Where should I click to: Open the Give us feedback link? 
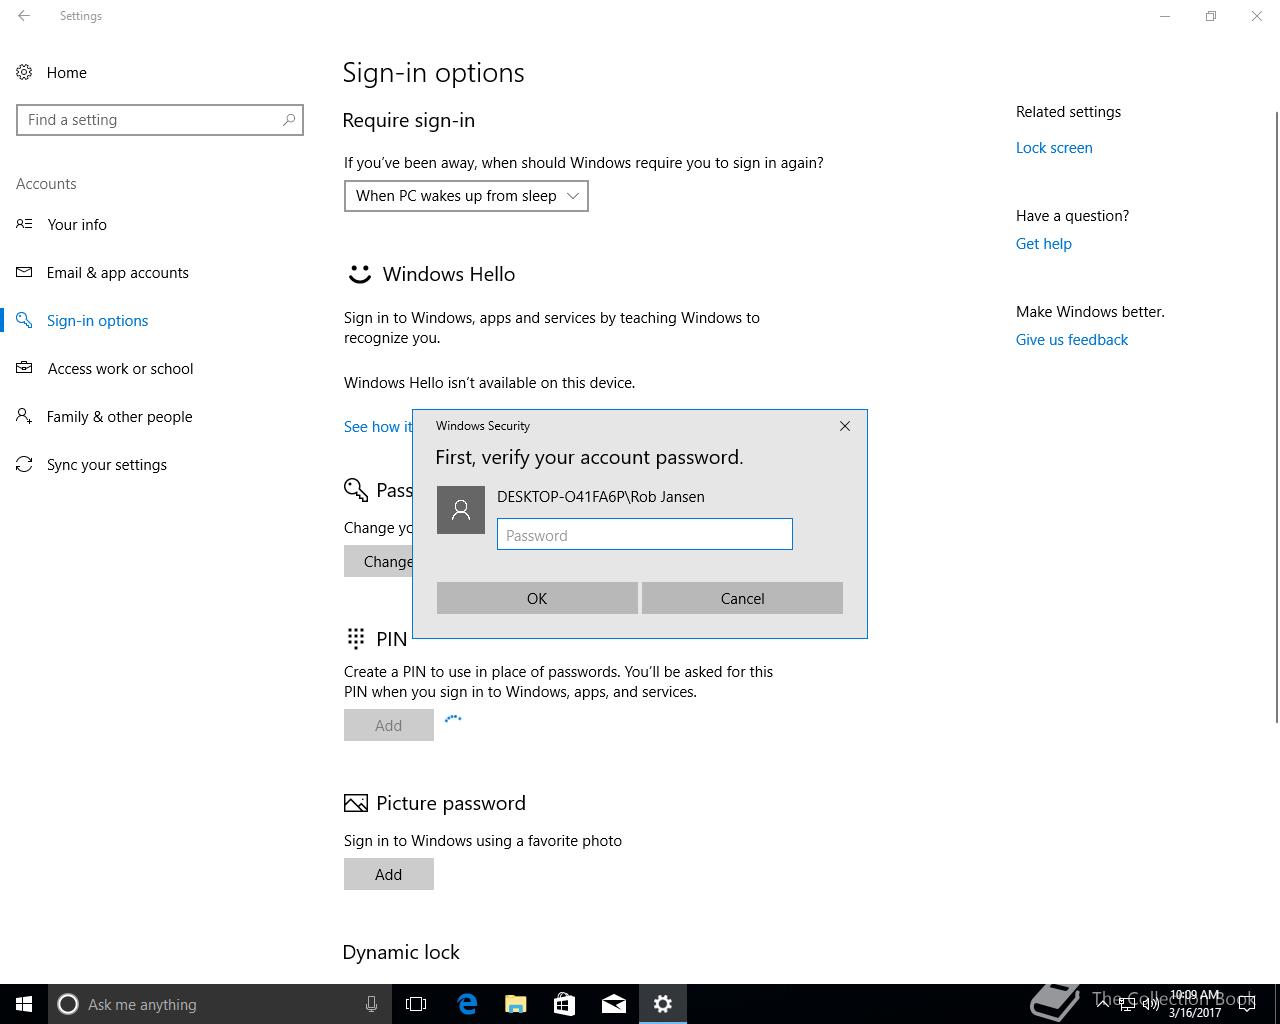pyautogui.click(x=1071, y=339)
